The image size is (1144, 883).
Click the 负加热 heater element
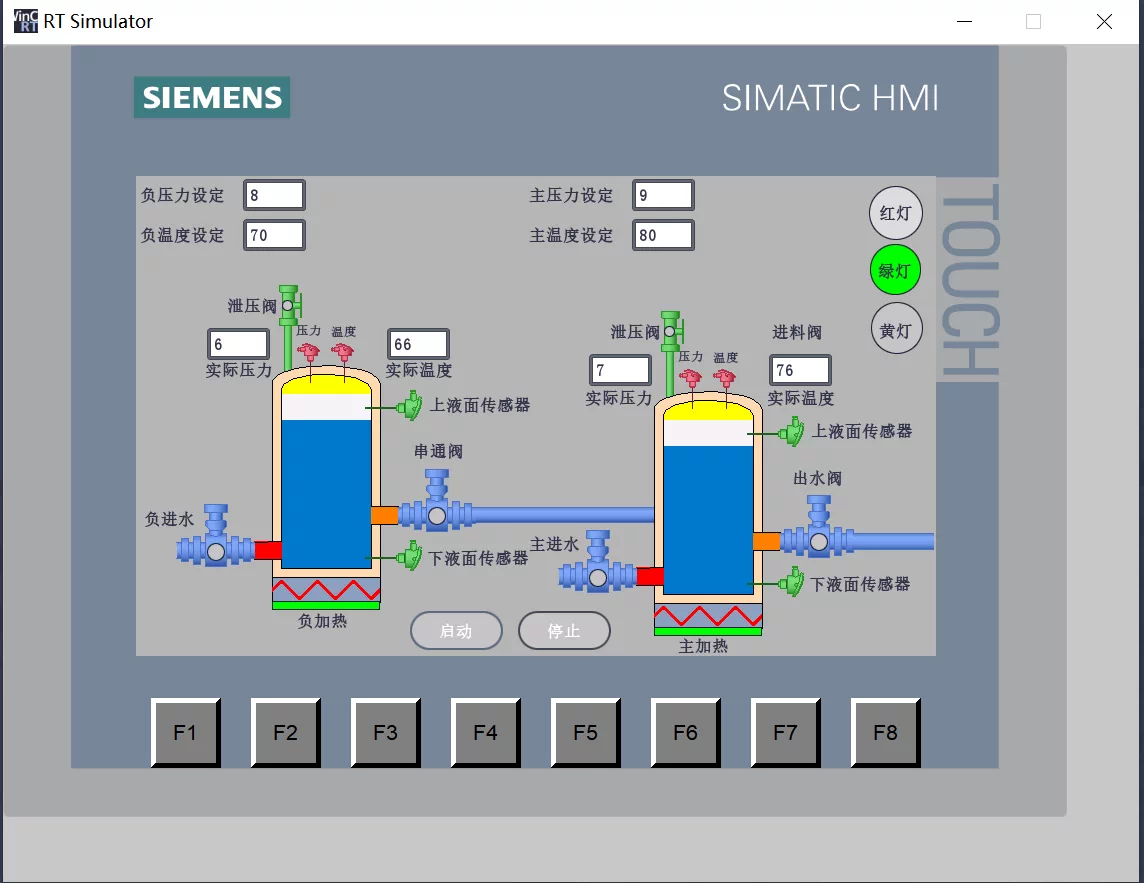pyautogui.click(x=326, y=593)
